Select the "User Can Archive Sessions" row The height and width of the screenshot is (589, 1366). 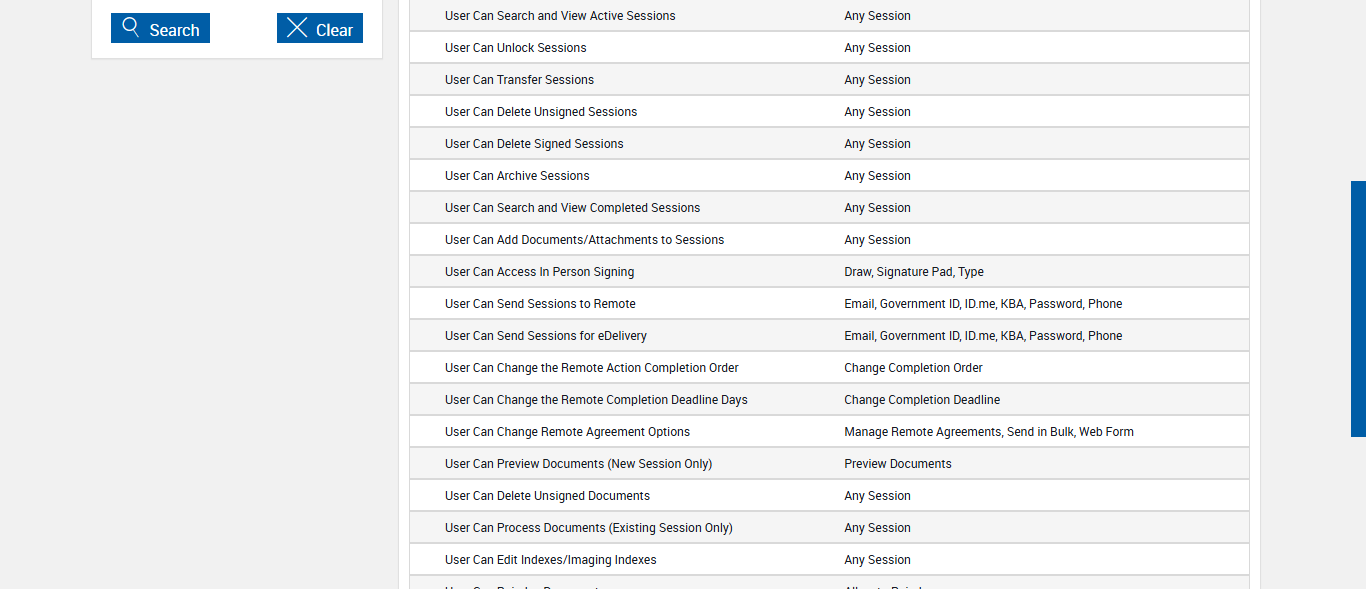point(517,176)
